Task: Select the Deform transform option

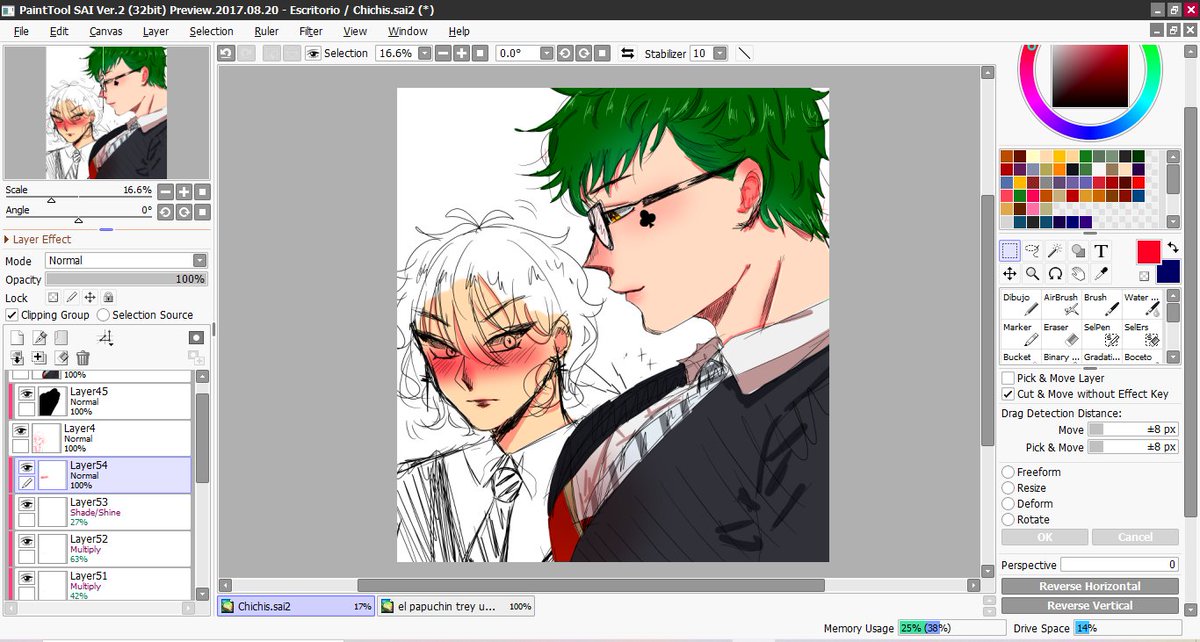Action: [x=1008, y=504]
